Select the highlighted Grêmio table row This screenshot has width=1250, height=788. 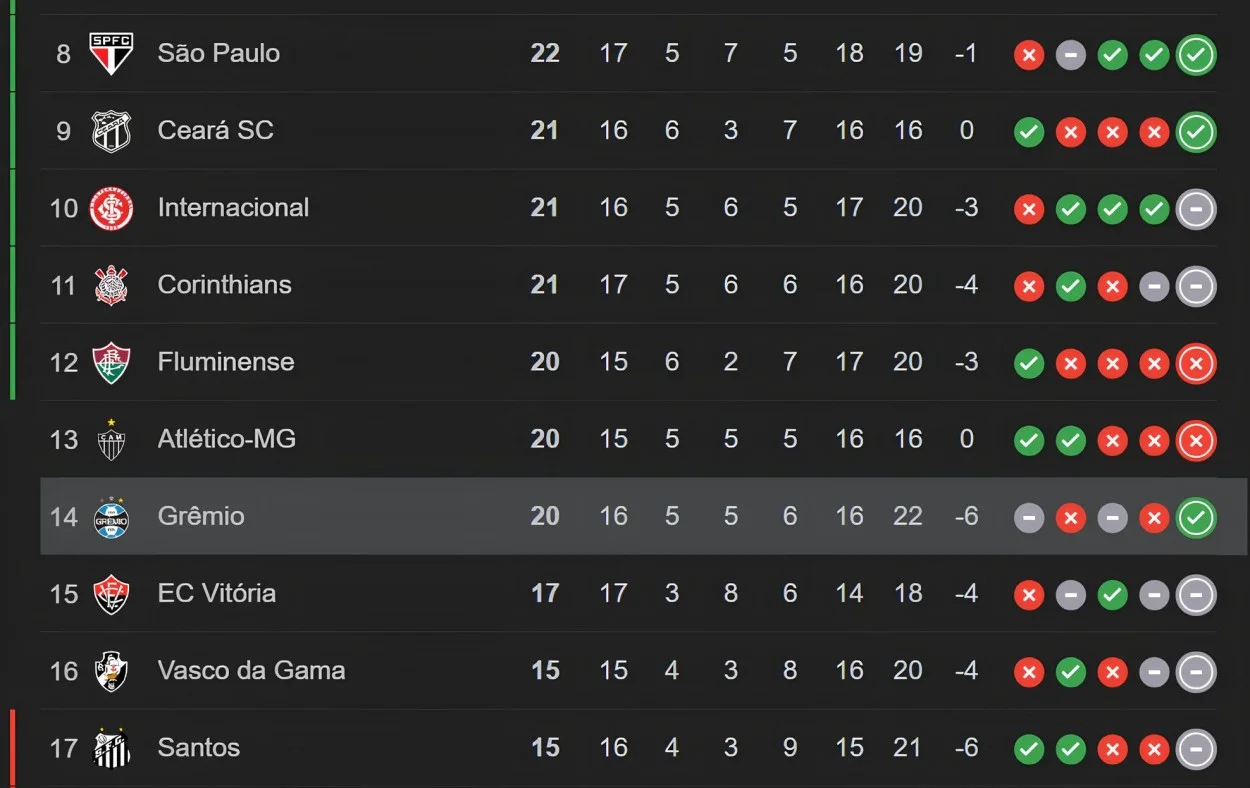coord(644,516)
